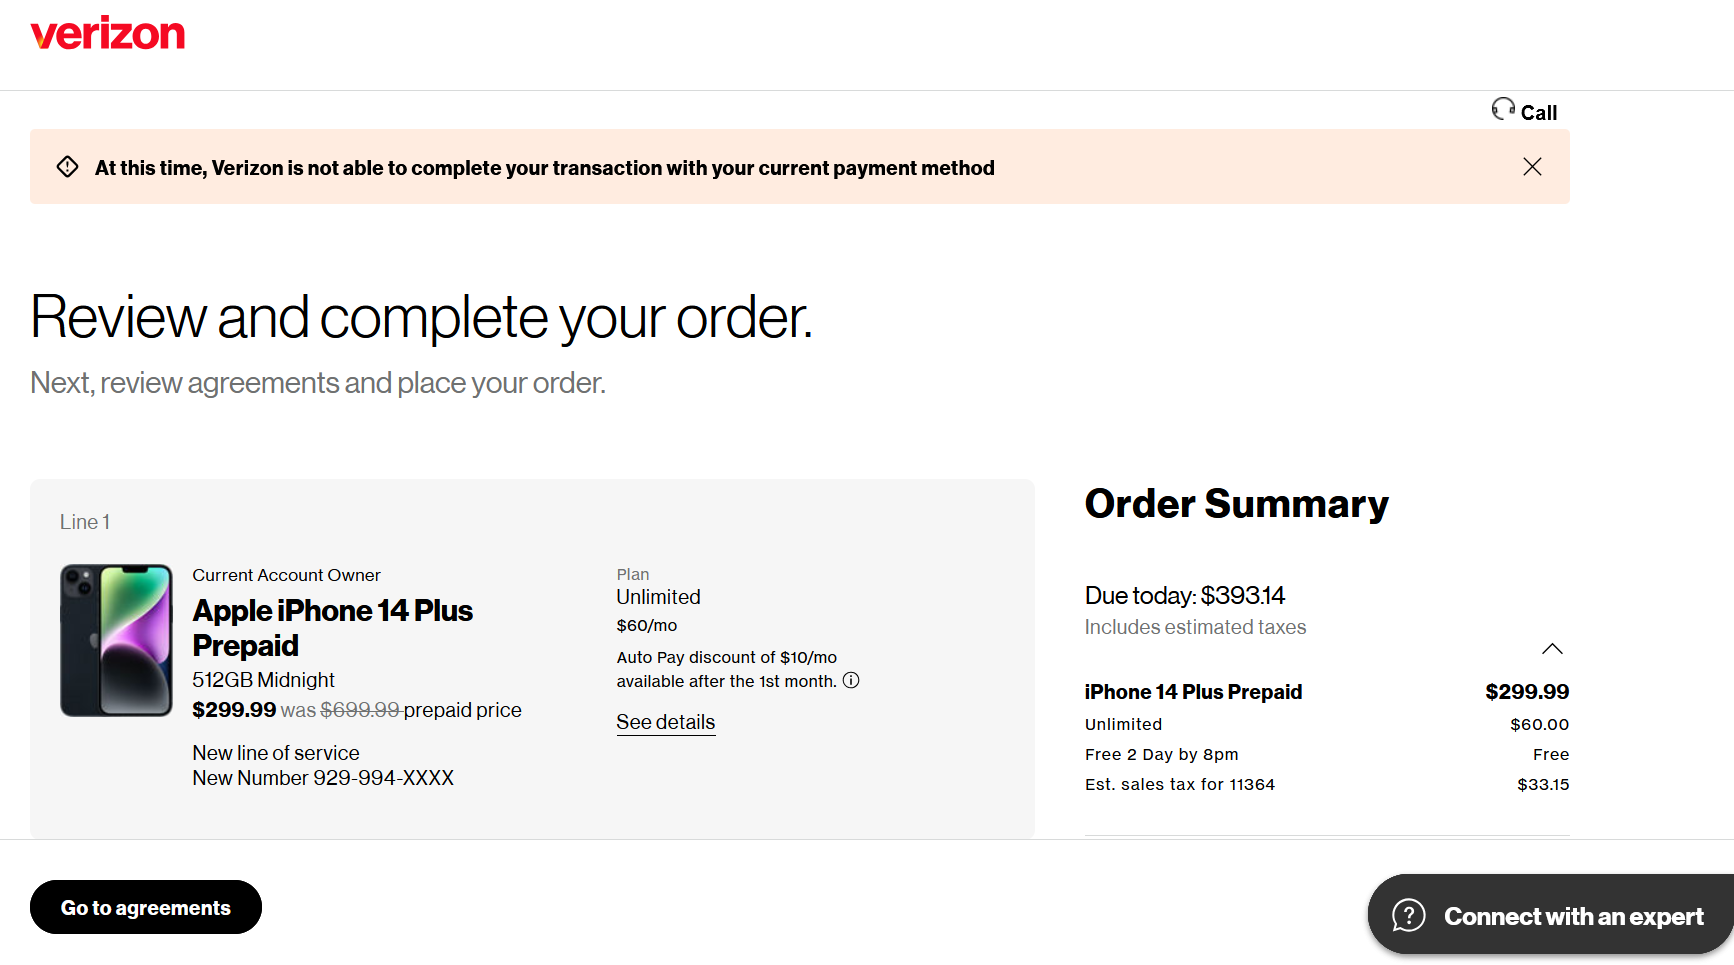
Task: Click the iPhone 14 Plus product image
Action: [116, 640]
